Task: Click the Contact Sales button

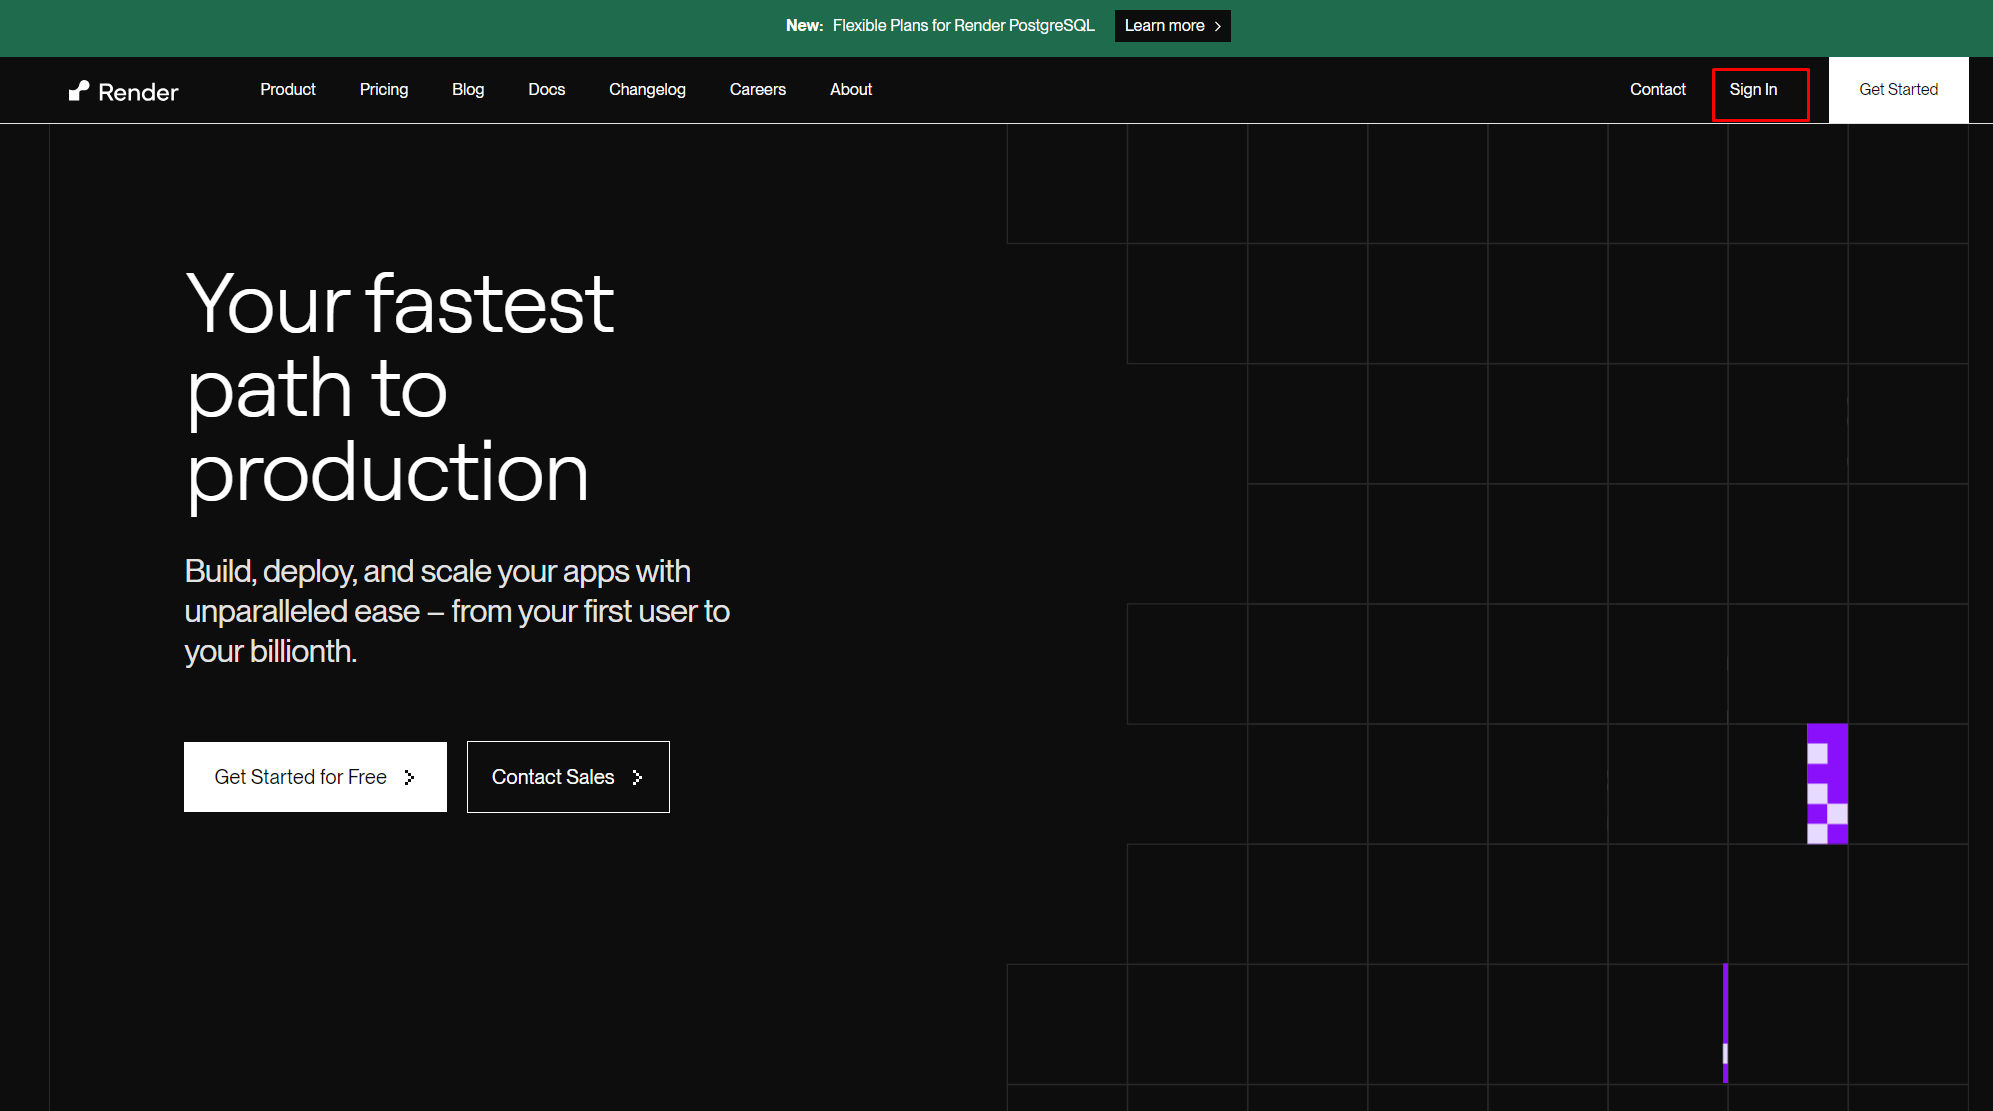Action: click(x=568, y=777)
